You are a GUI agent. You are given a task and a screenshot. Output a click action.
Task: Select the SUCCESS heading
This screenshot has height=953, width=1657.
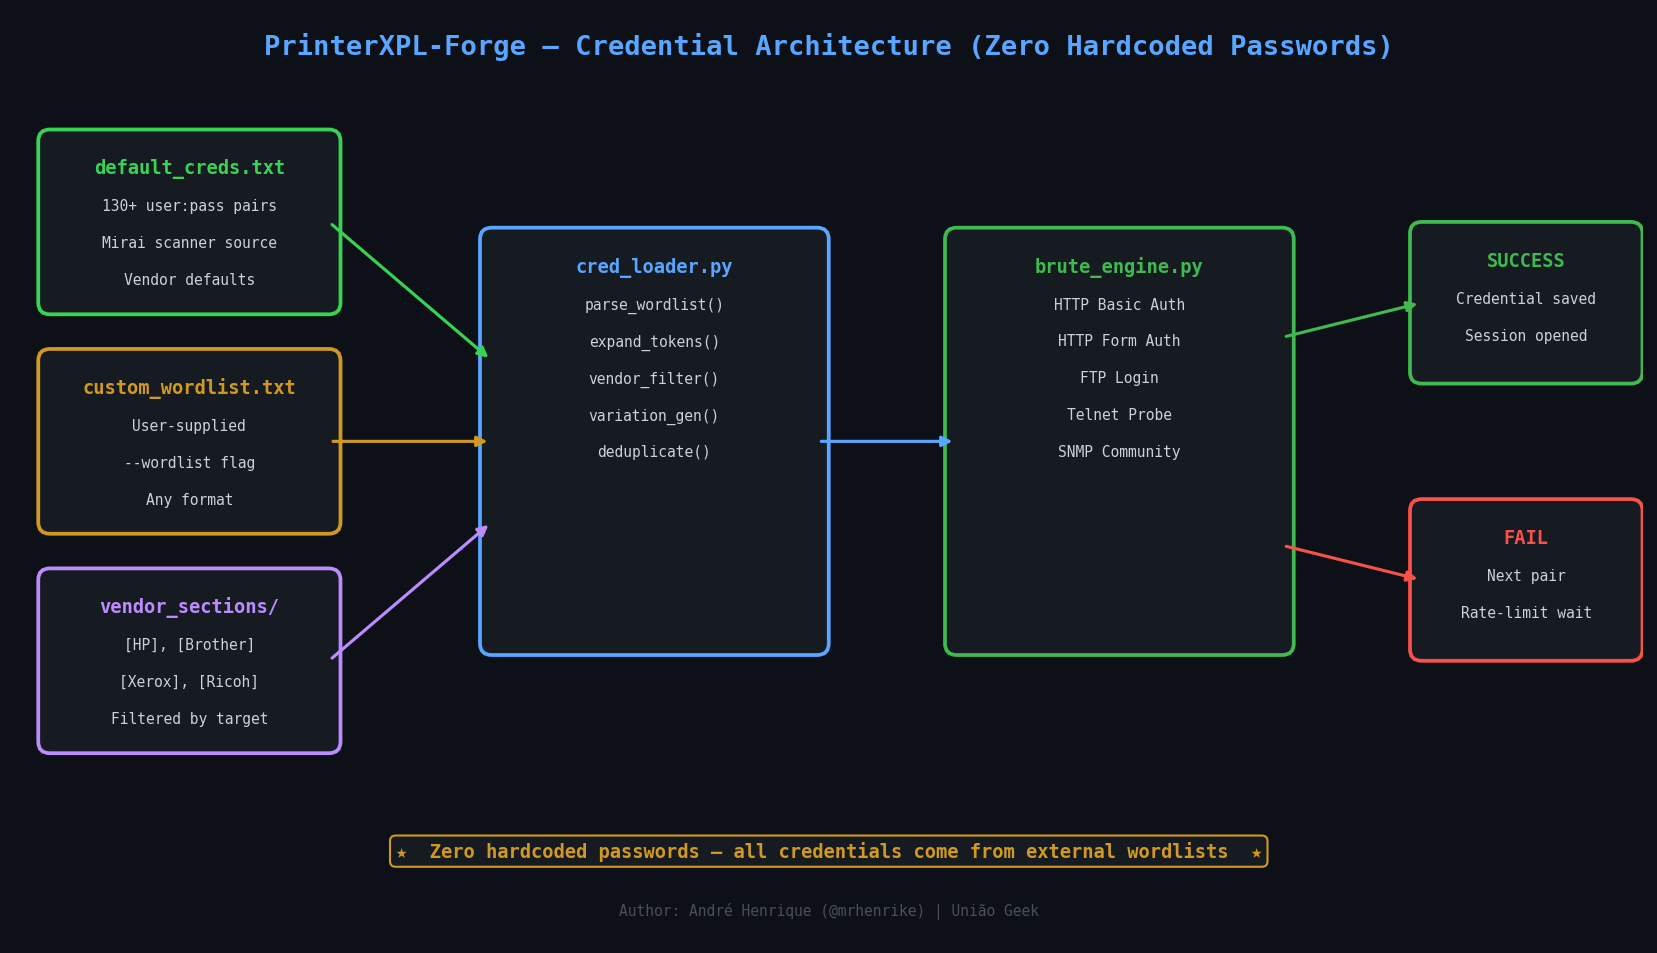(1526, 261)
